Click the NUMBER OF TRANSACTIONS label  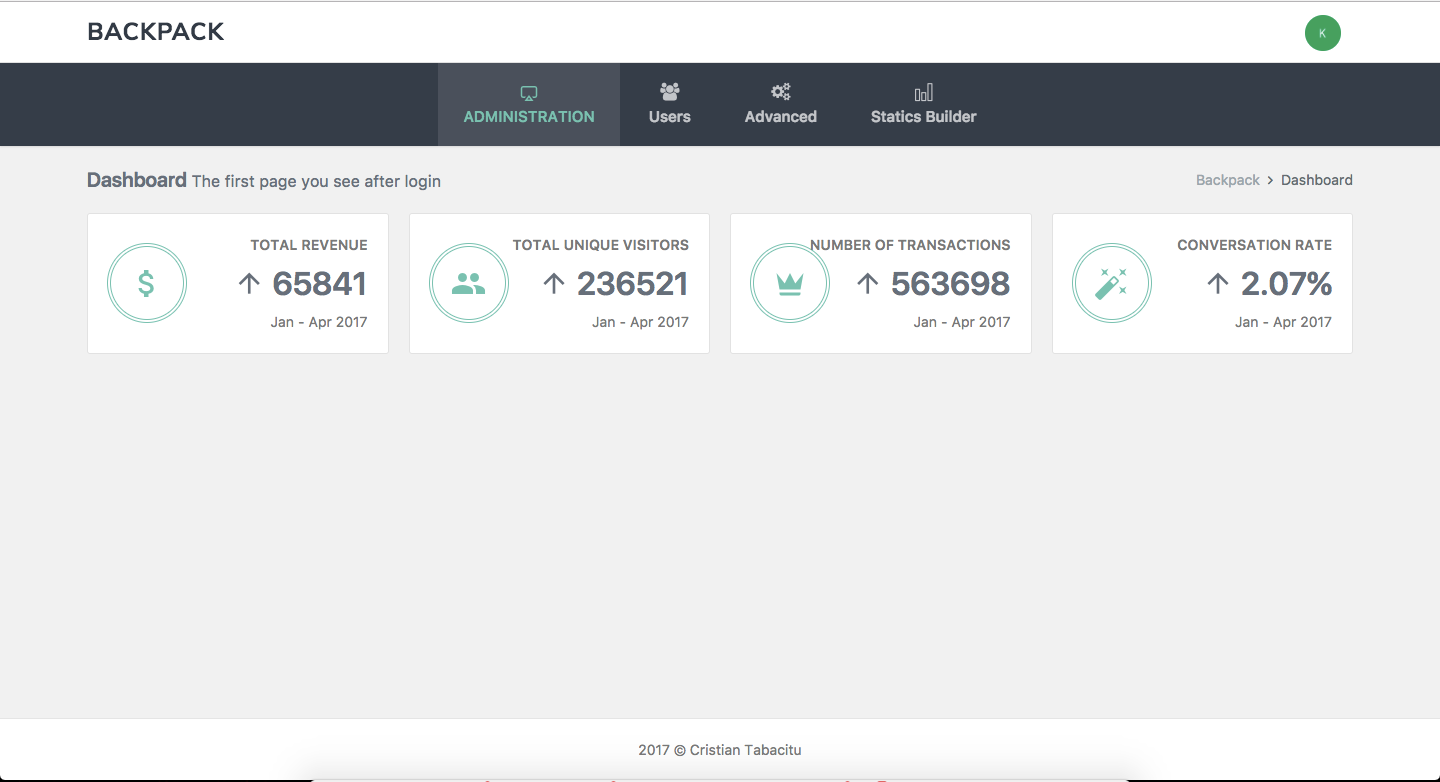[x=910, y=245]
